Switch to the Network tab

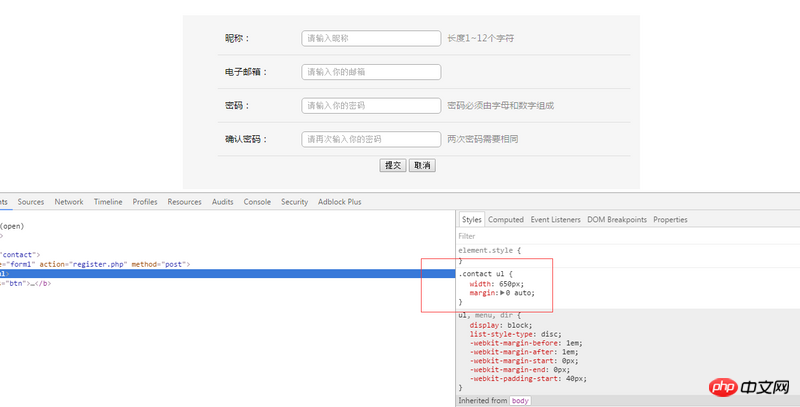[x=69, y=202]
